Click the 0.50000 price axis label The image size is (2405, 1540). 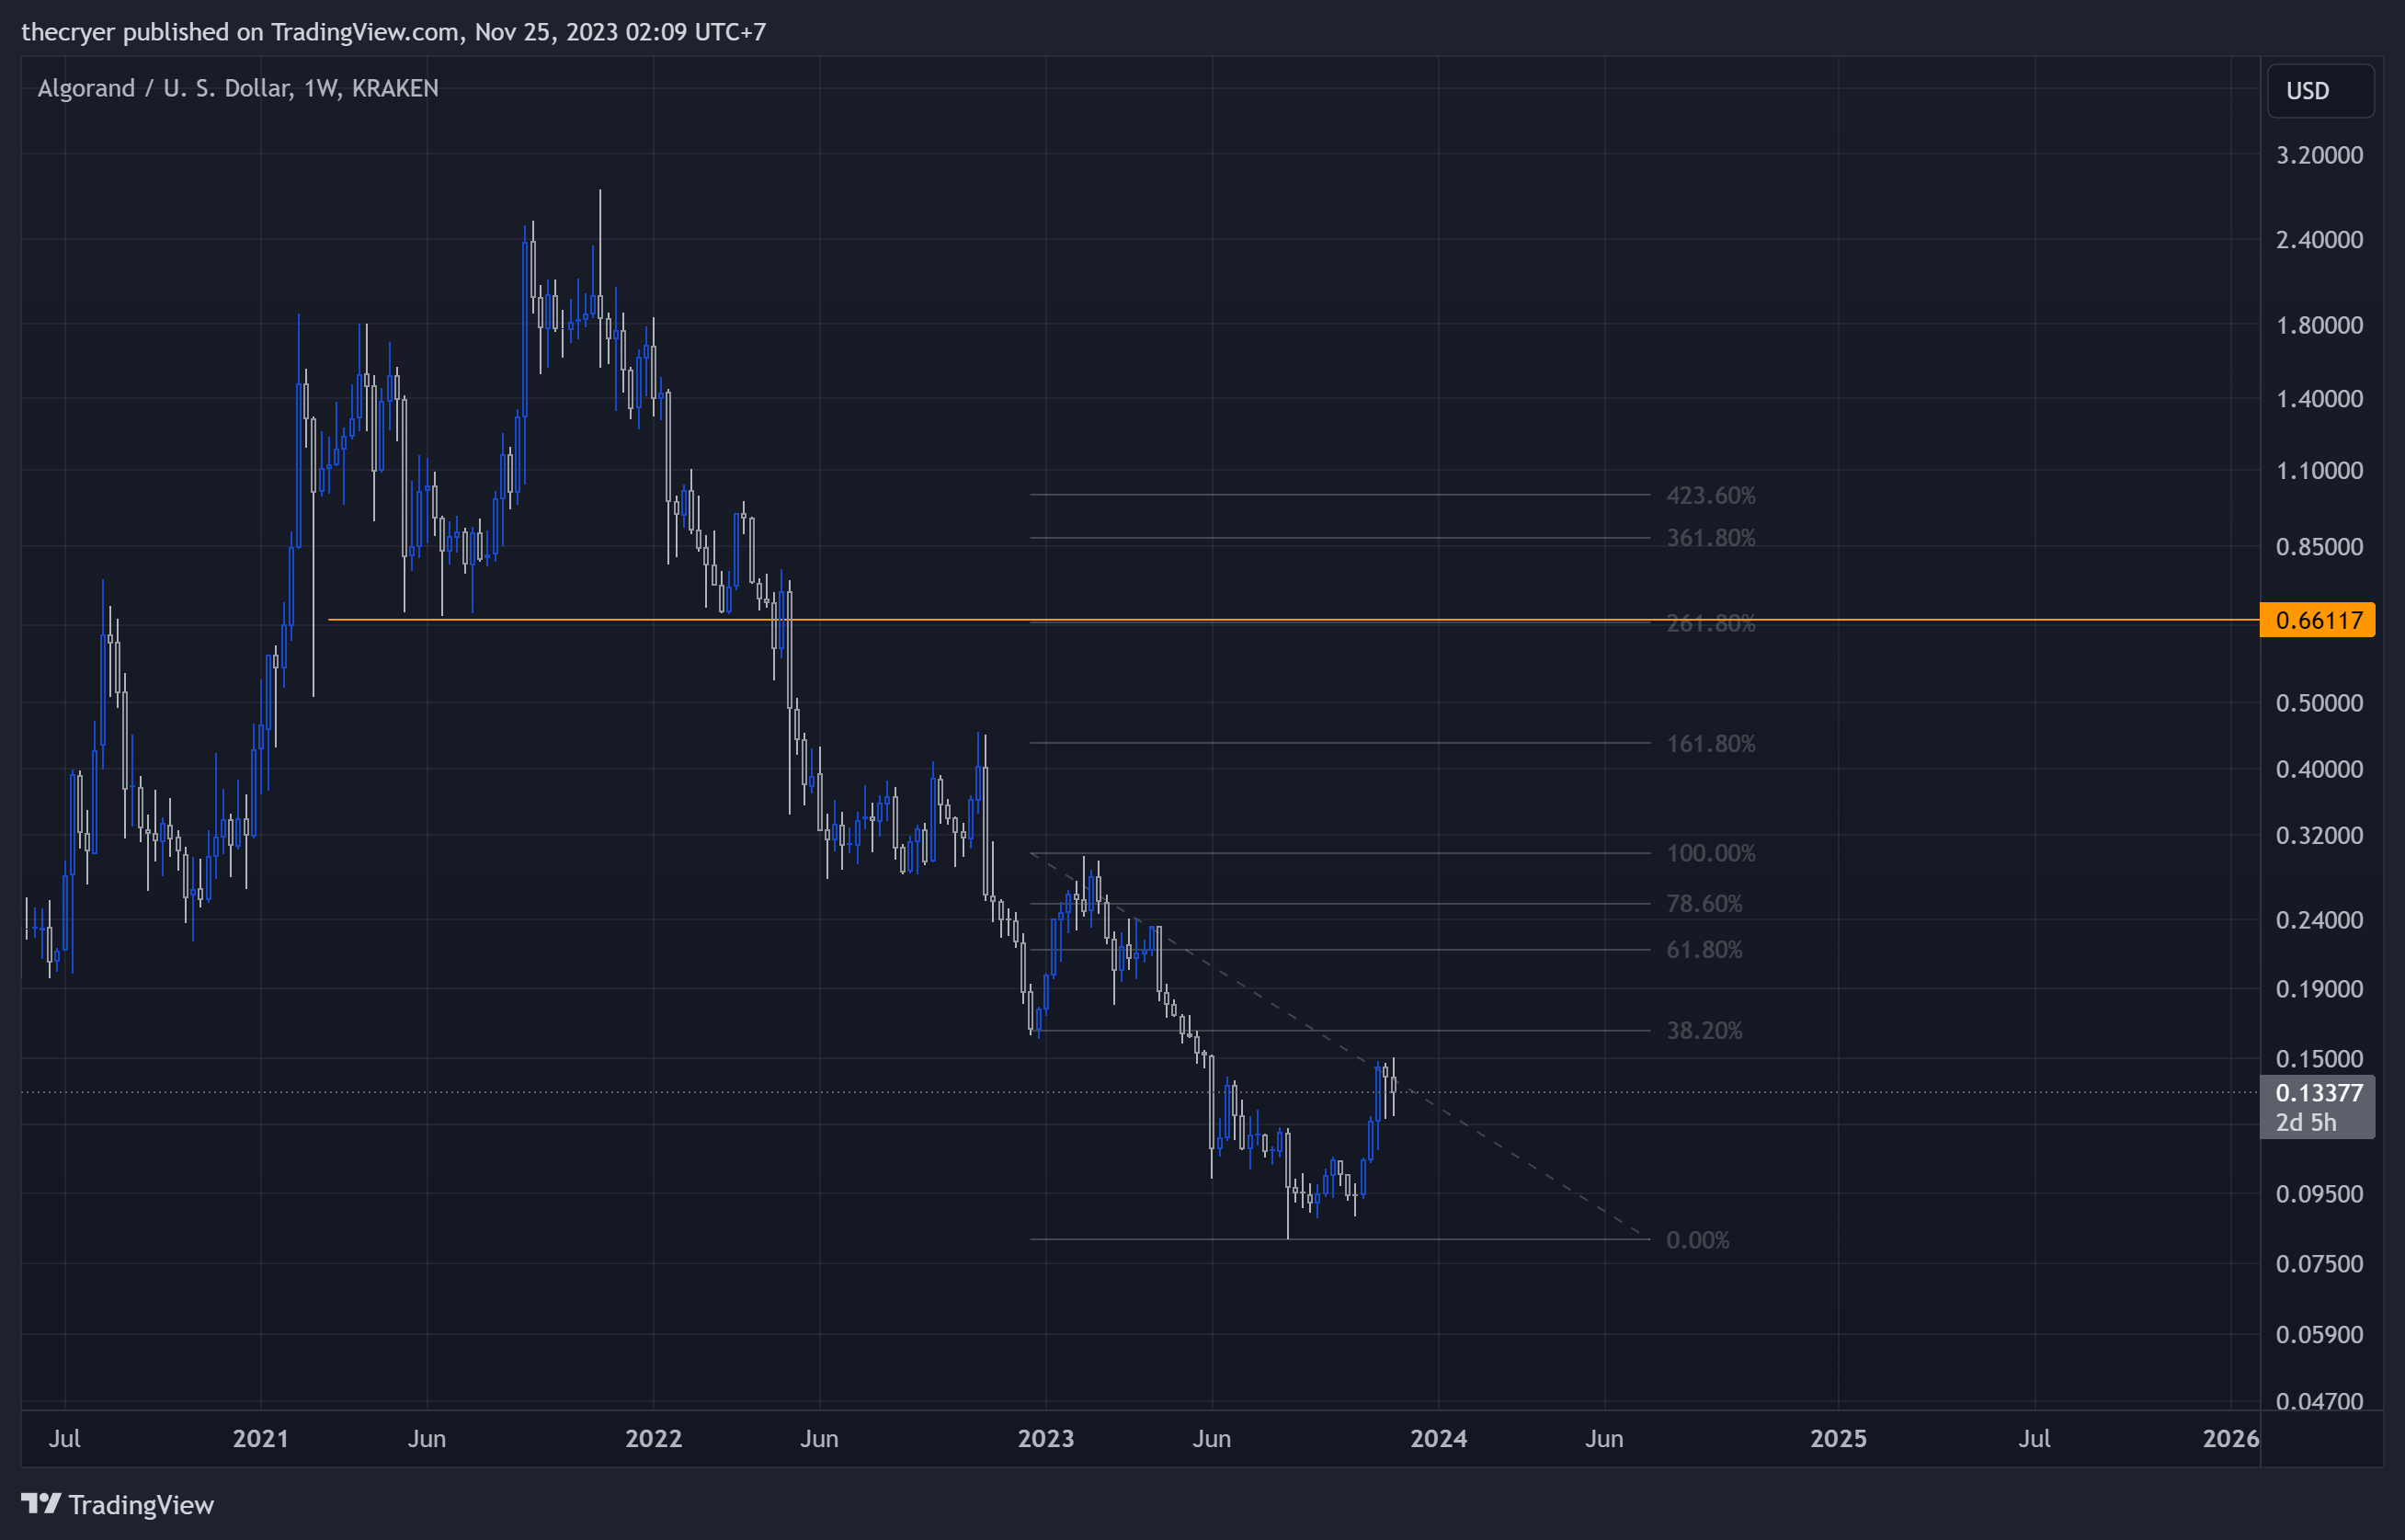tap(2319, 703)
